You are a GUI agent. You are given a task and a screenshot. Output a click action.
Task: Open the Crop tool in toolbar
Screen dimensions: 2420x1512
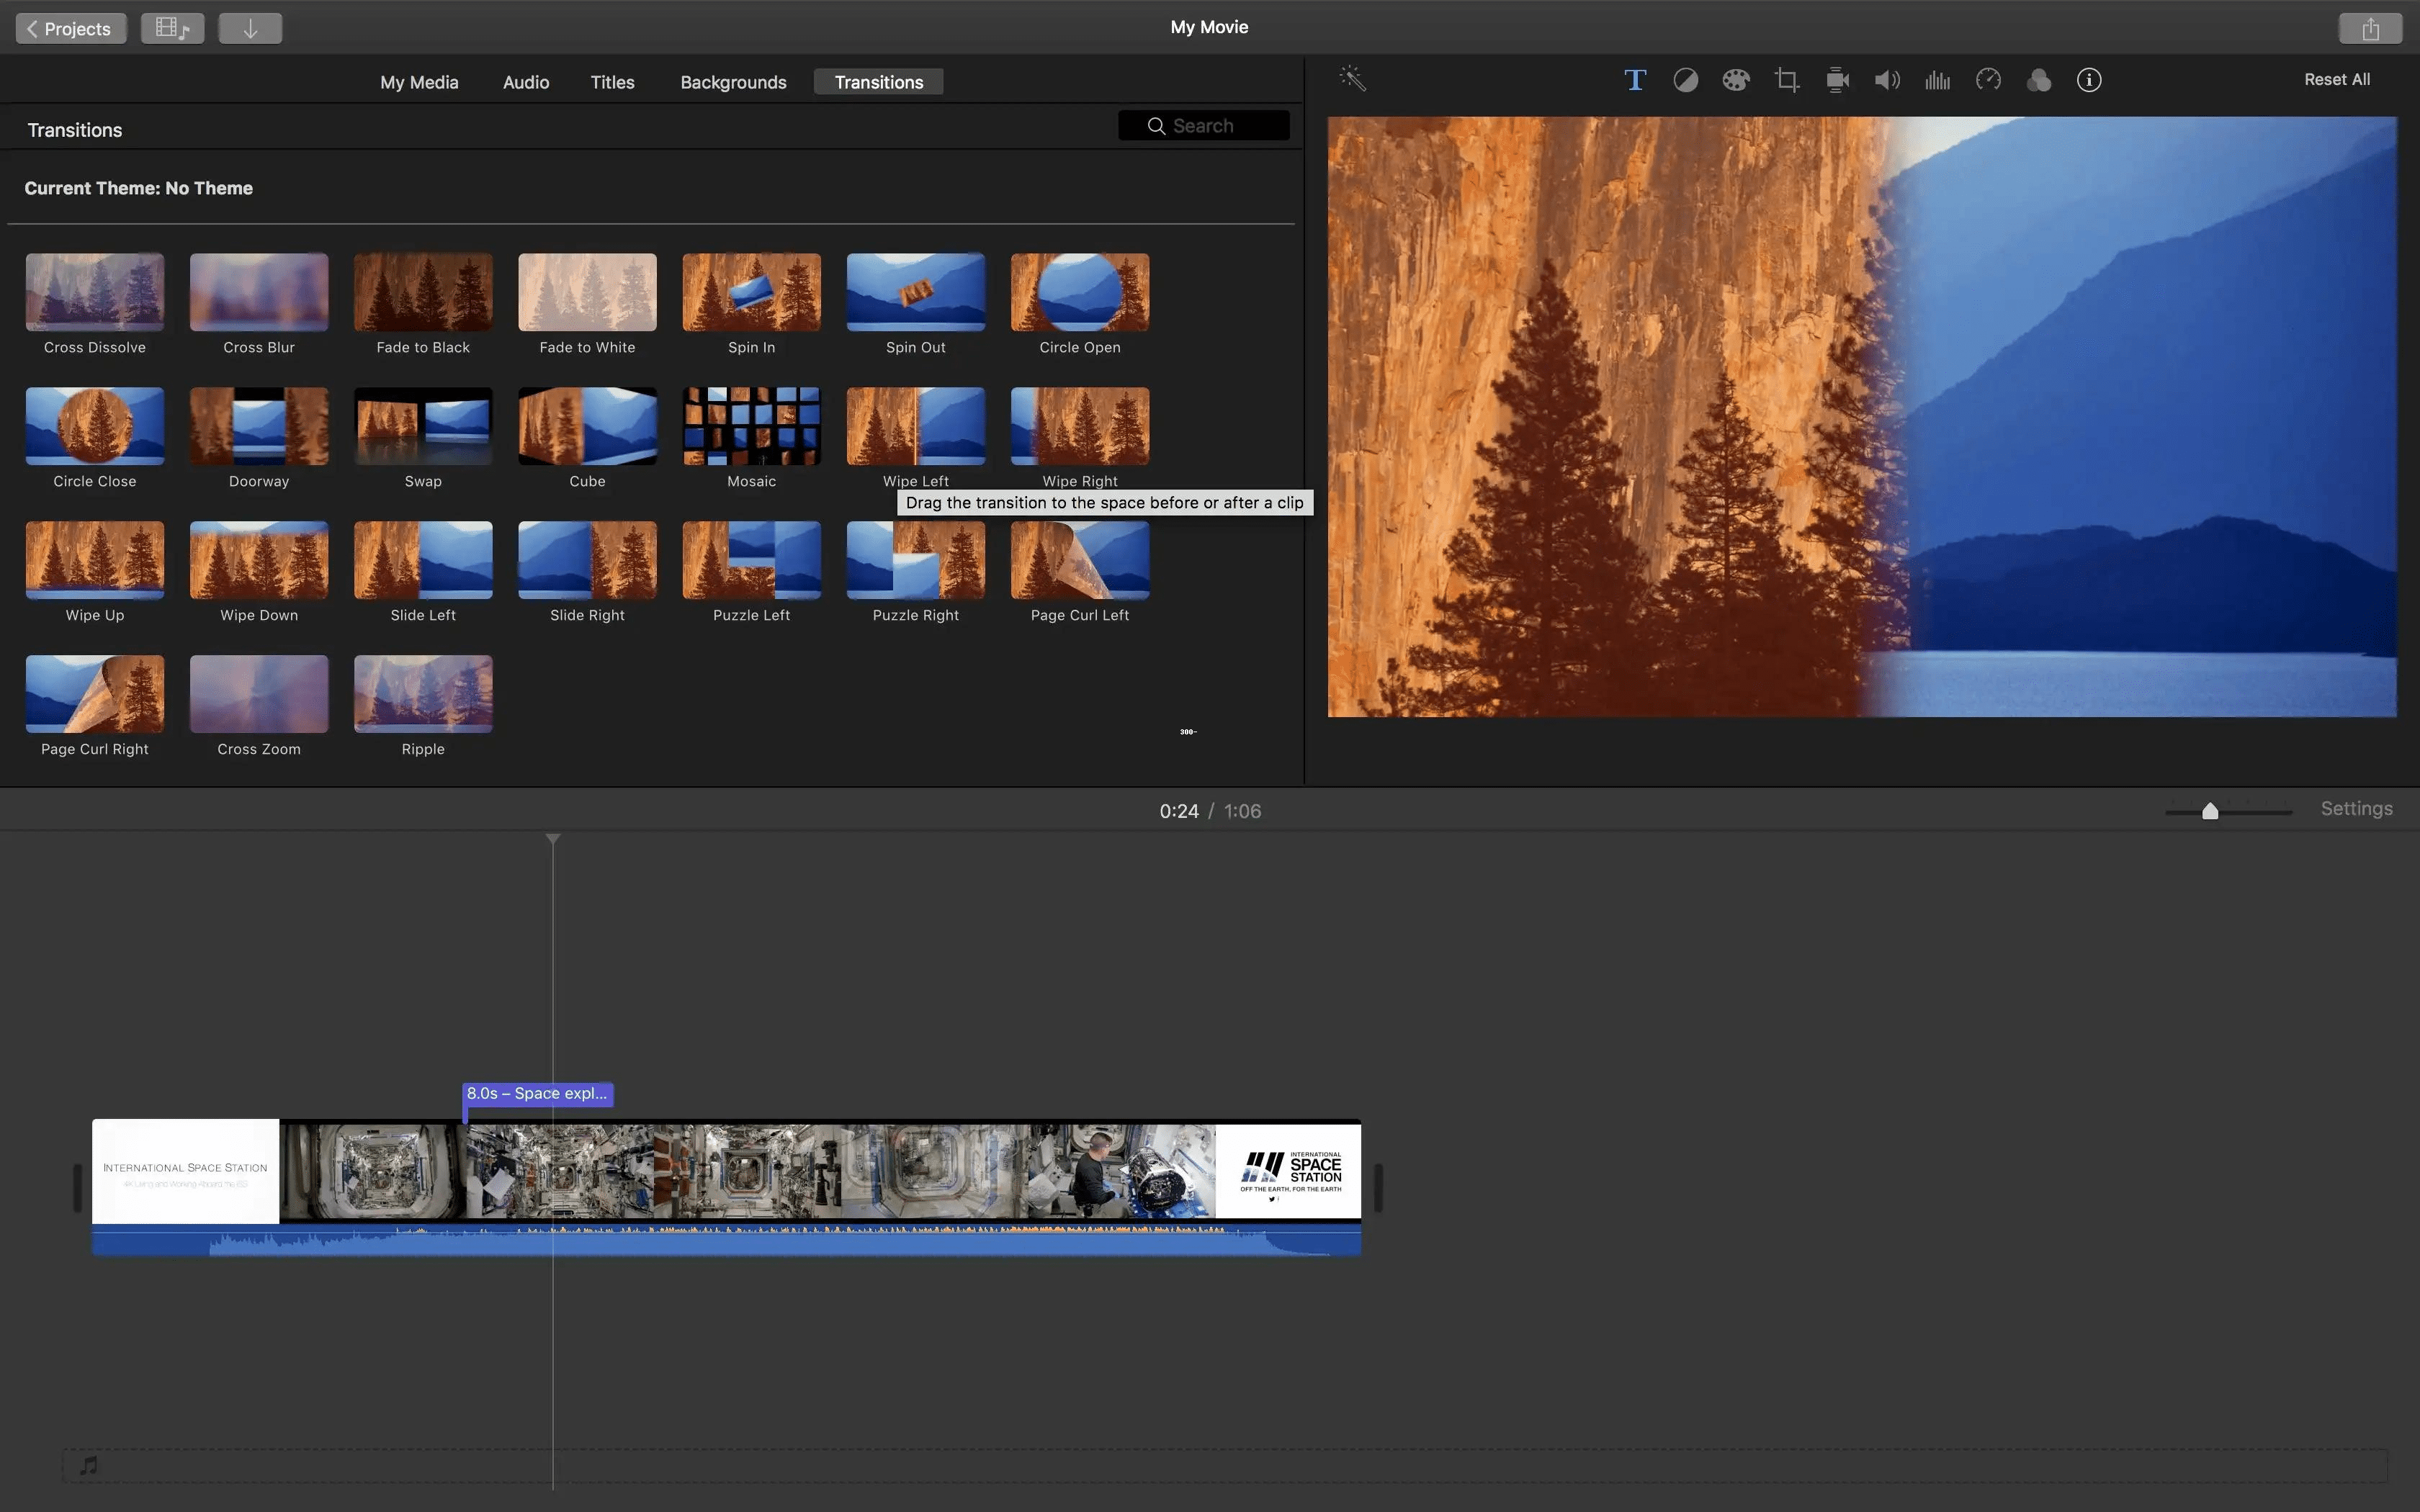(x=1785, y=80)
